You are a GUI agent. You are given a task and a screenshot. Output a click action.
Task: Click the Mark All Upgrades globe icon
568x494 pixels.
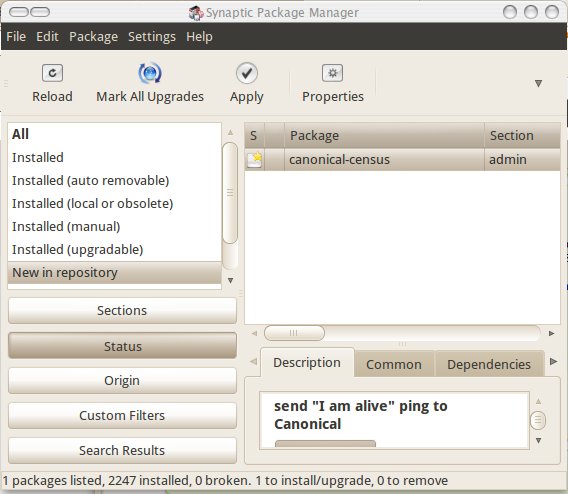coord(150,73)
